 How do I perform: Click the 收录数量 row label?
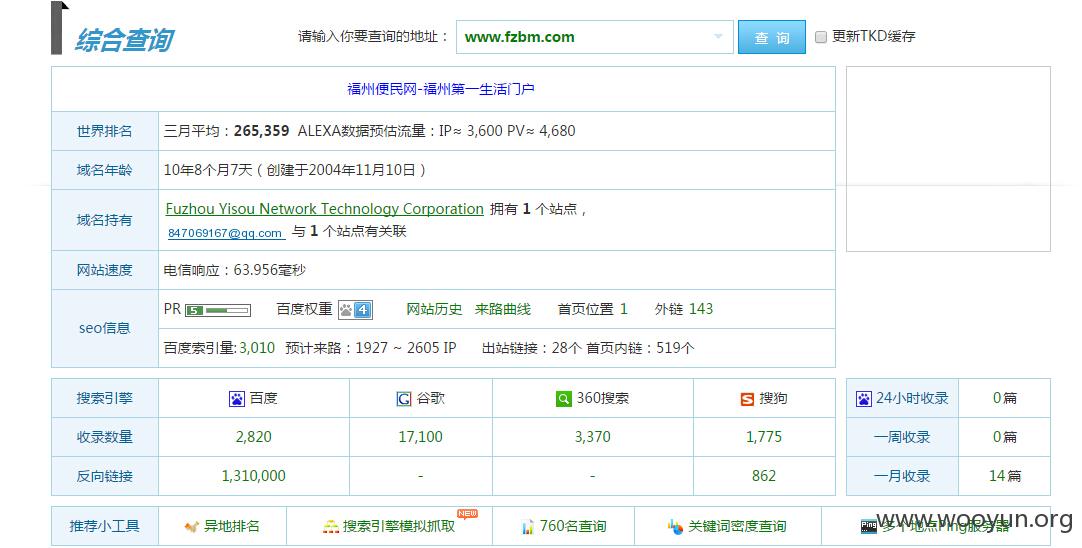click(x=104, y=437)
